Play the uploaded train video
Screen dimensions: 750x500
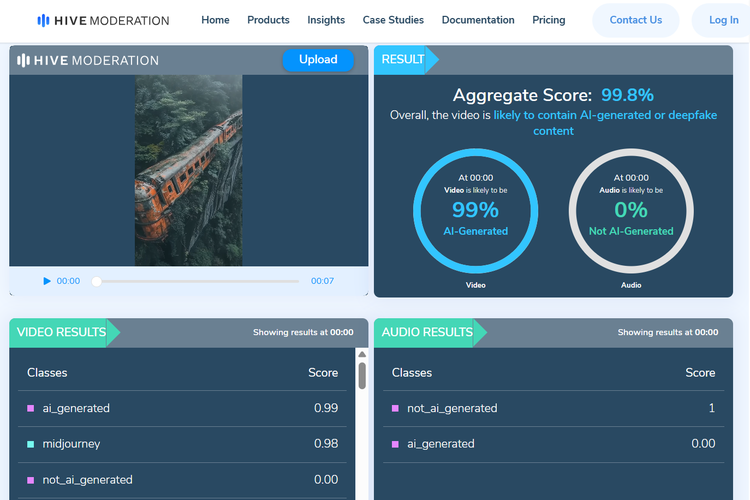tap(47, 281)
